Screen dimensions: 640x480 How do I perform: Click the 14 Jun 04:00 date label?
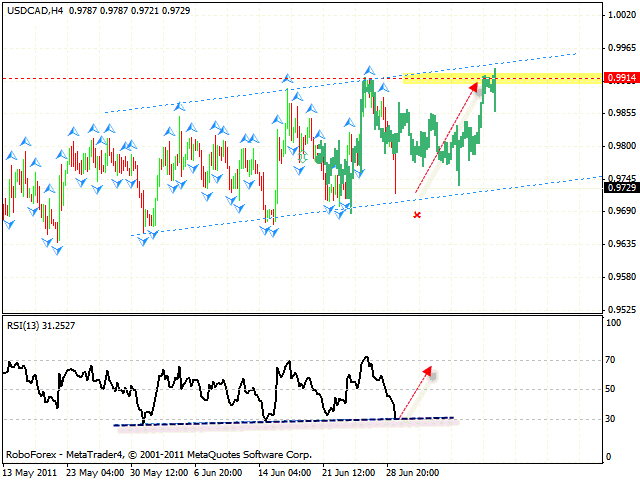click(x=285, y=470)
